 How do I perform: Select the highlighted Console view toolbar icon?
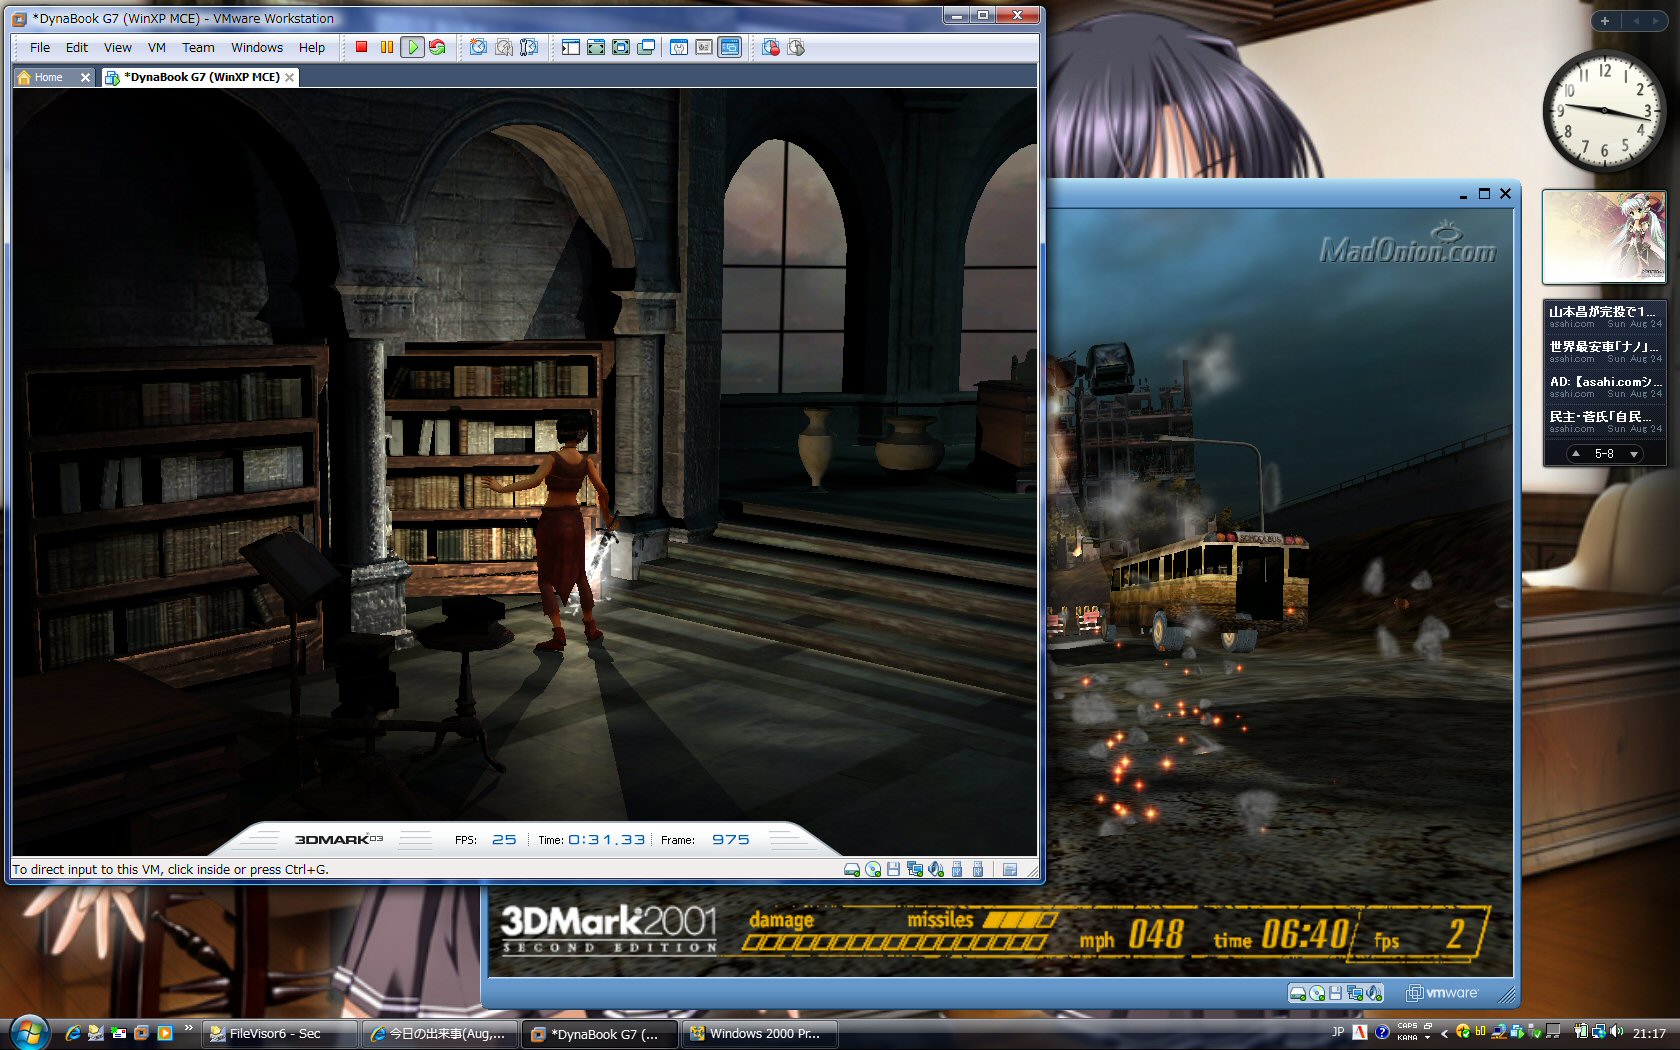[730, 47]
